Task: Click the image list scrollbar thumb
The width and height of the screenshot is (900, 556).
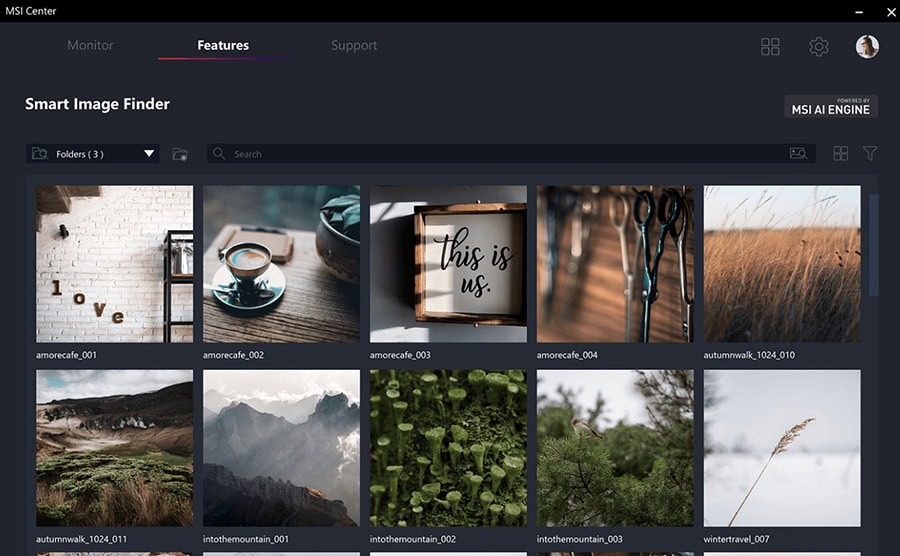Action: (874, 245)
